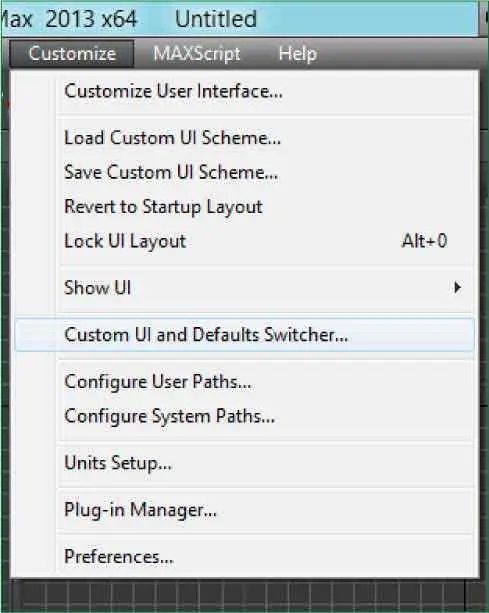
Task: Click the Max 2013 x64 title bar text
Action: 69,19
